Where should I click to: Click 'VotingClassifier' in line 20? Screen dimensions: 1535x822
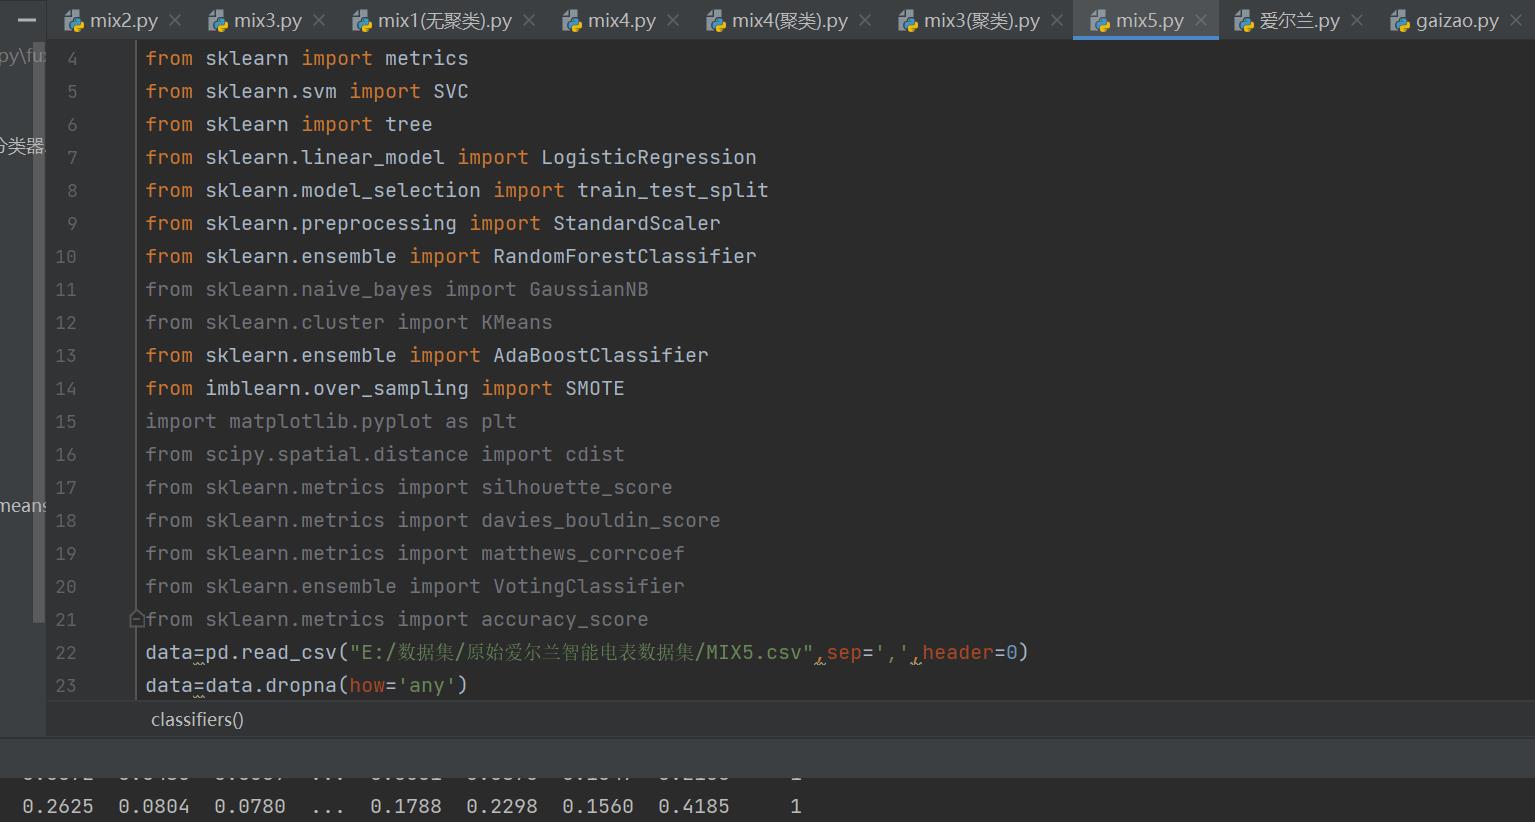tap(589, 586)
